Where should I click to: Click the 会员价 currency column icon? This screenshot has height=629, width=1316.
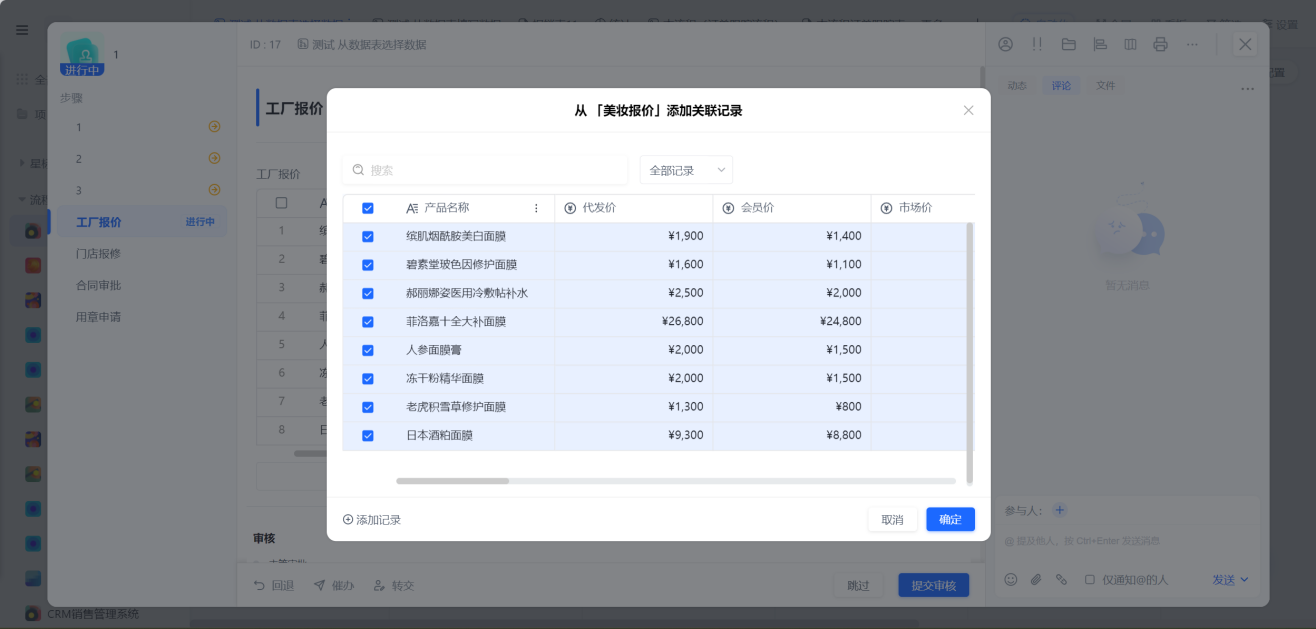(x=728, y=208)
